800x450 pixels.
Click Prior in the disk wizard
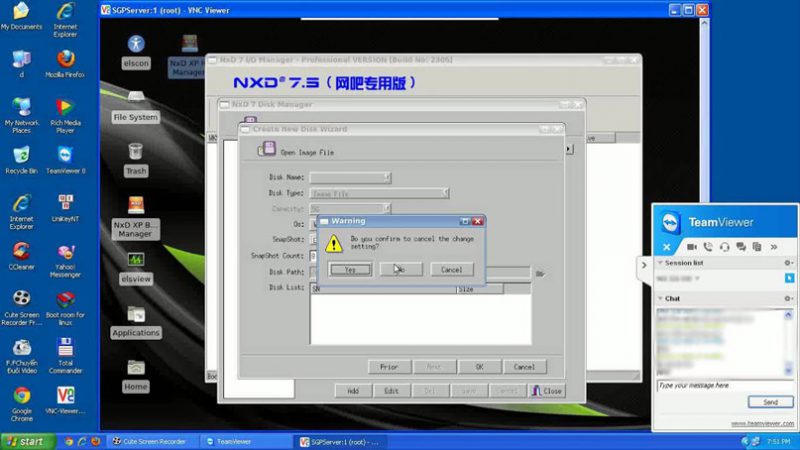coord(389,367)
